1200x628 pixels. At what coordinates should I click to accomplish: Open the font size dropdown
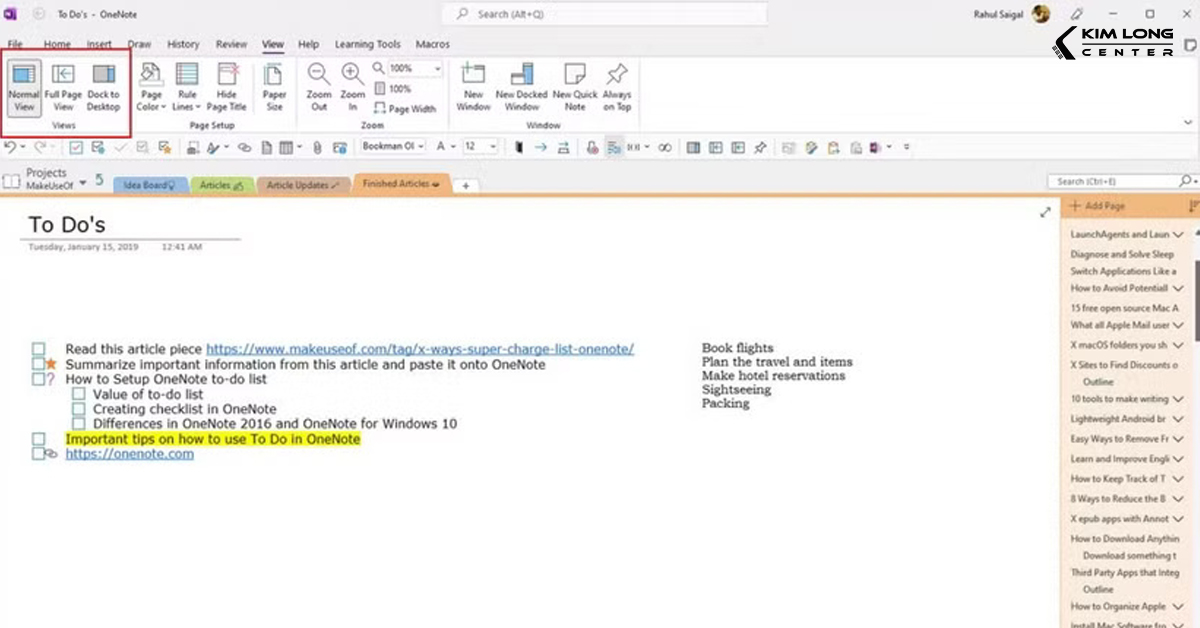pos(490,146)
